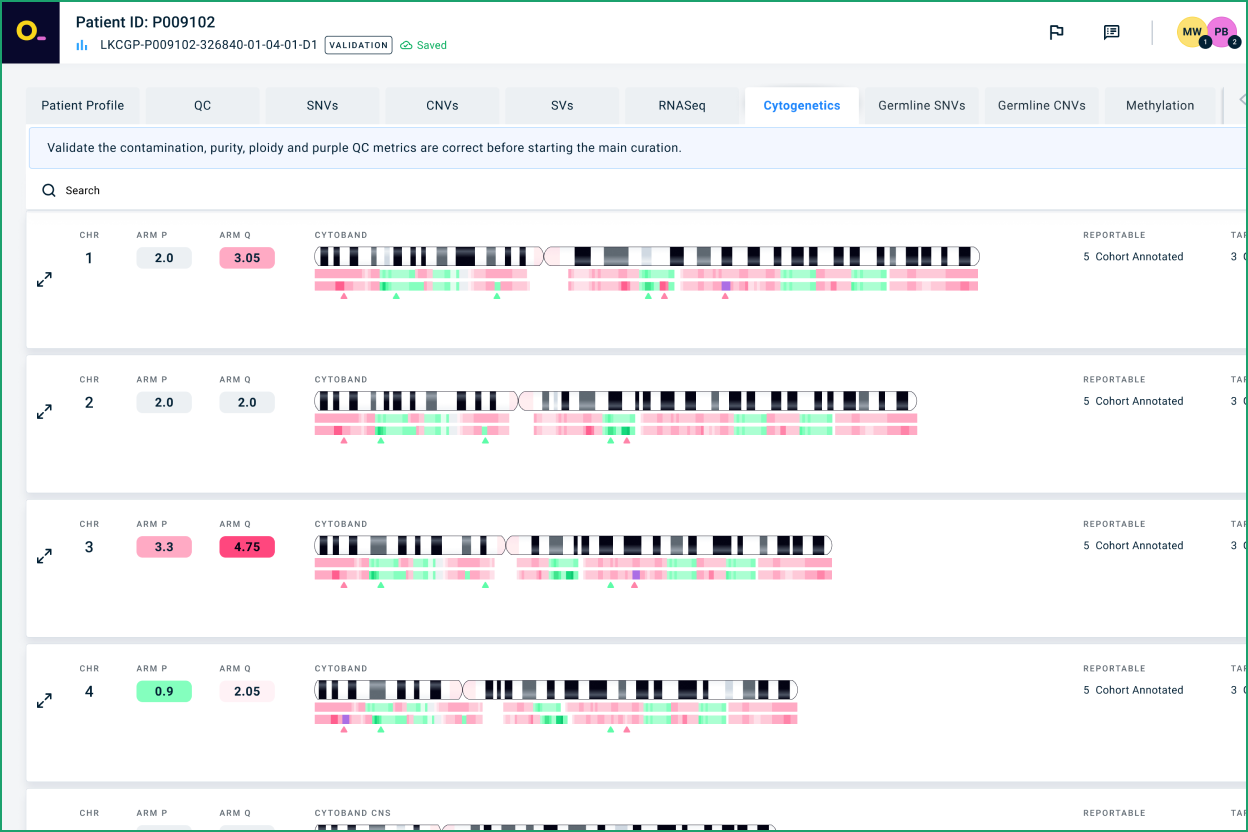This screenshot has width=1248, height=832.
Task: Open the Germline CNVs tab
Action: coord(1042,105)
